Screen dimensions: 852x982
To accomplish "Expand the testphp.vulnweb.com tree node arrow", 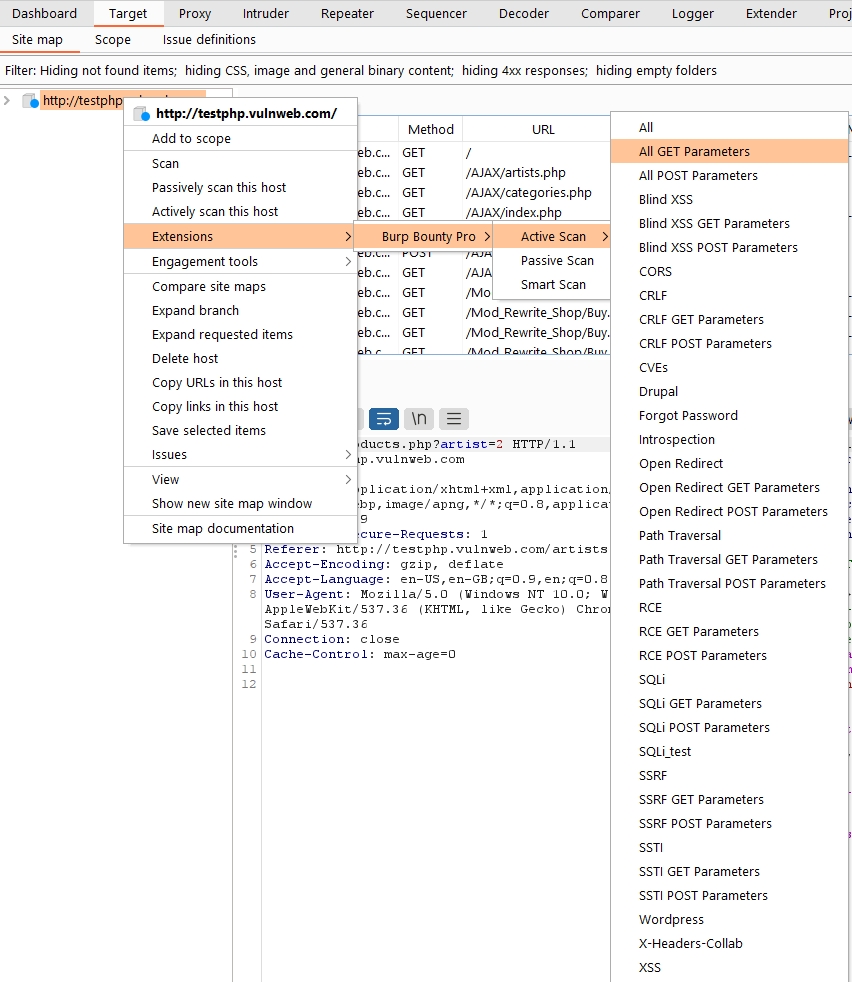I will click(8, 101).
